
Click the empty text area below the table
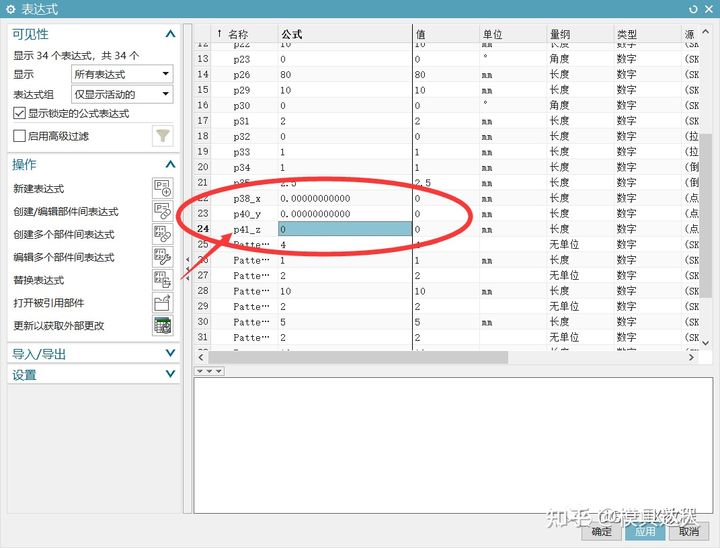coord(452,445)
